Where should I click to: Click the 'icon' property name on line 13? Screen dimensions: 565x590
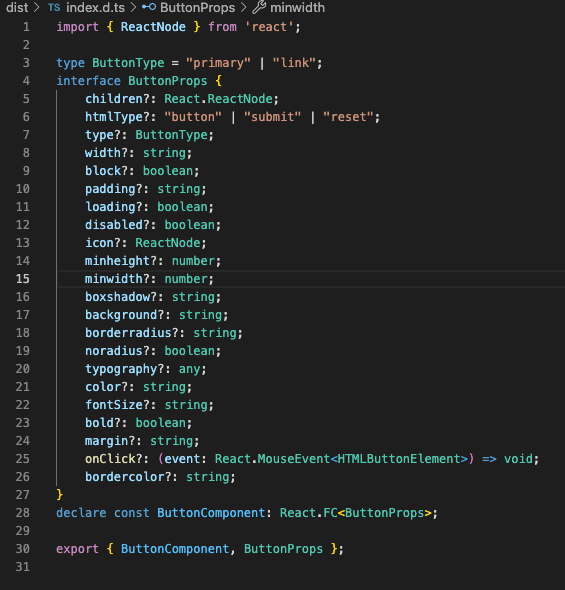tap(99, 243)
